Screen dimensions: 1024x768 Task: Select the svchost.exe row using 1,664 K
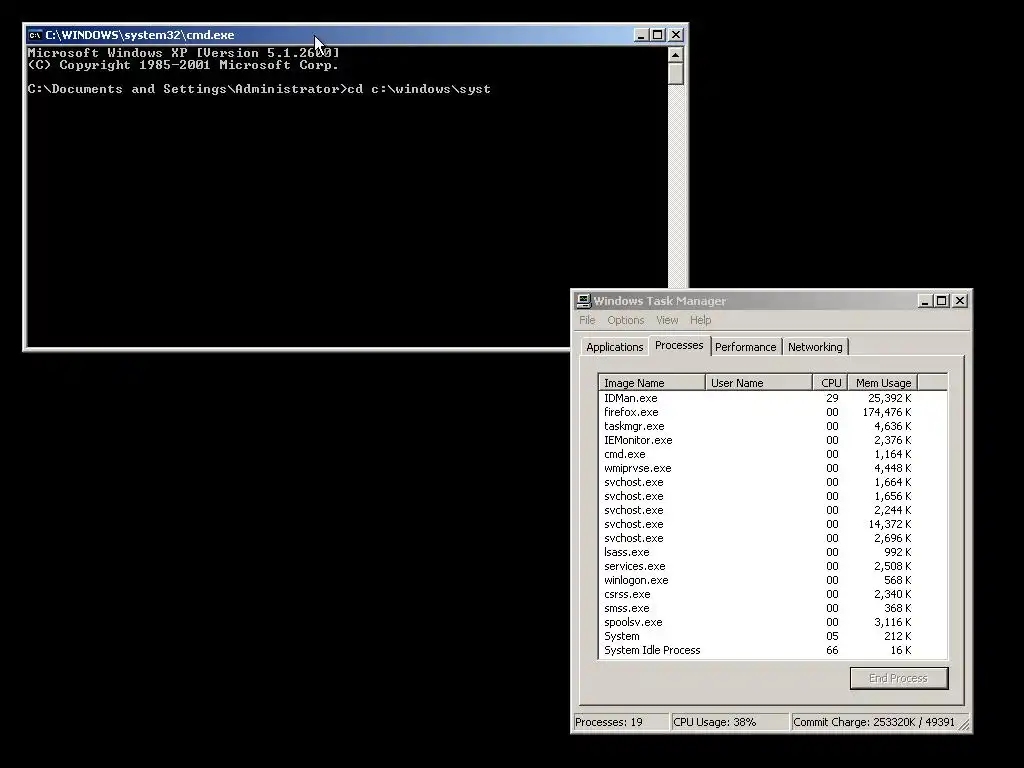coord(773,482)
